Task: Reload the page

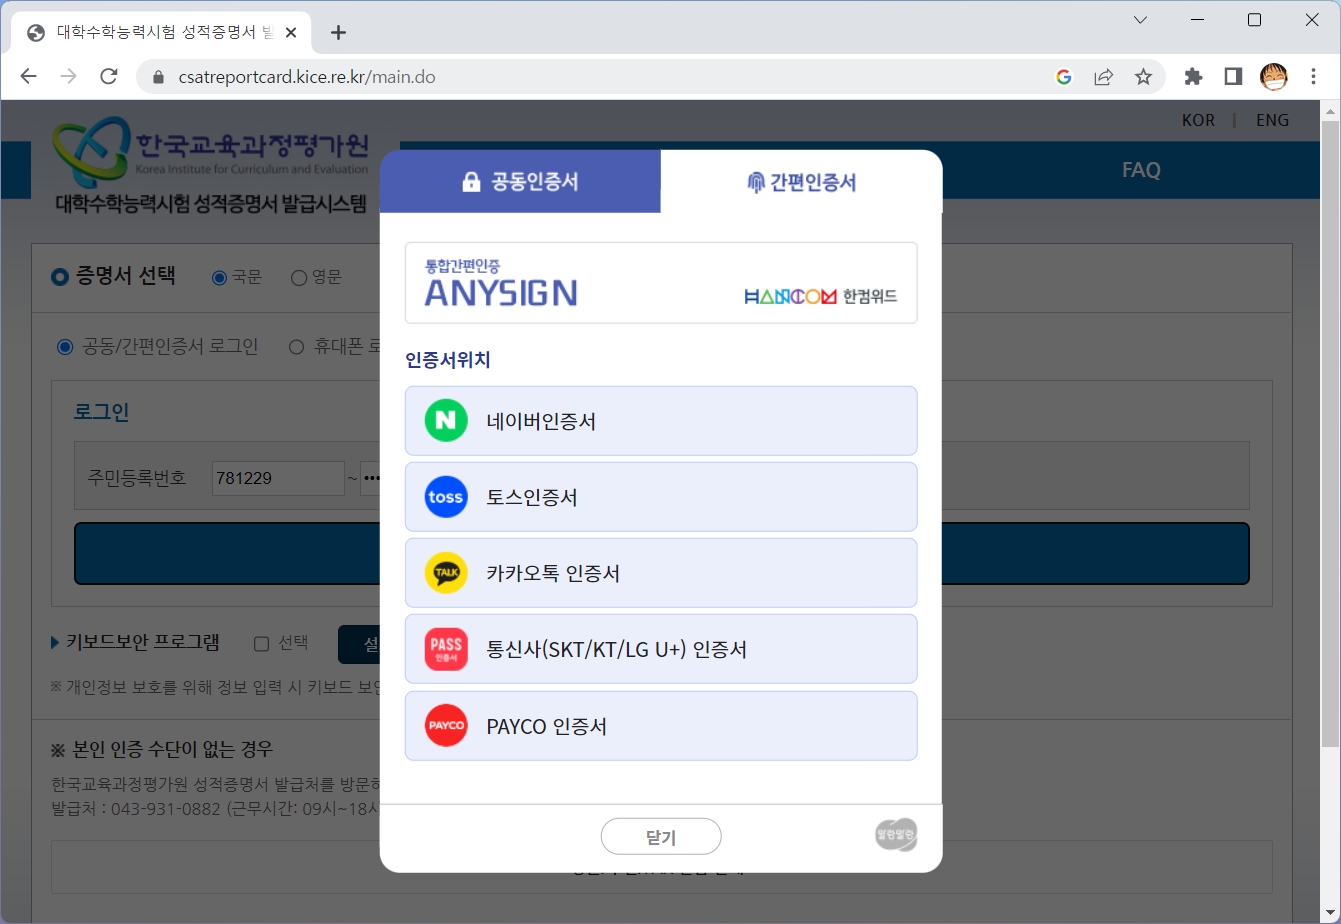Action: (109, 77)
